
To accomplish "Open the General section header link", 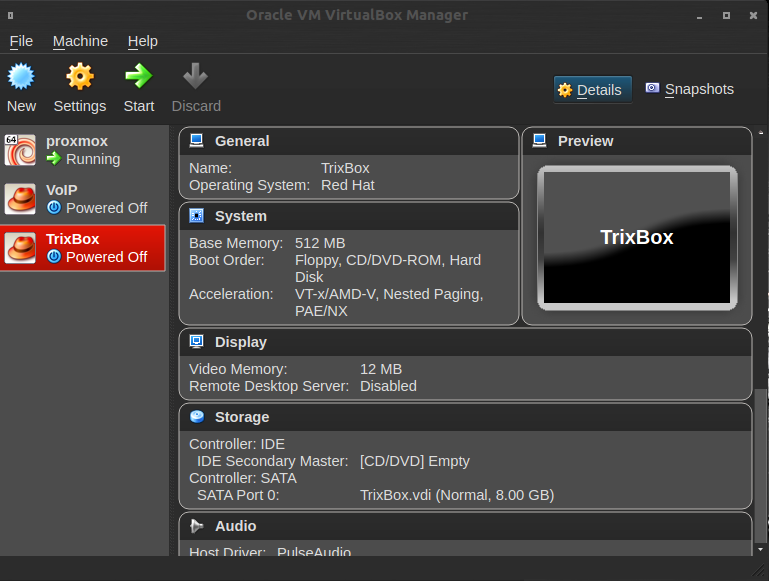I will click(x=242, y=141).
